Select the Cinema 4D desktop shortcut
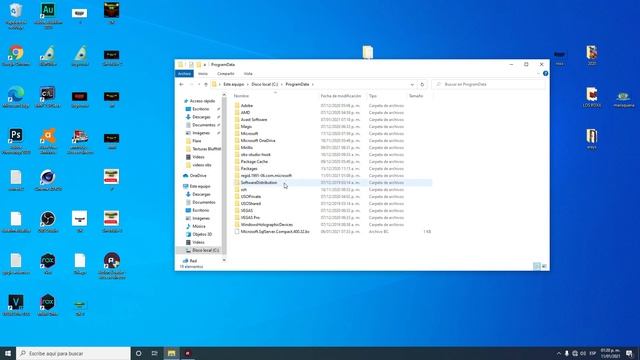Image resolution: width=640 pixels, height=360 pixels. pos(48,180)
